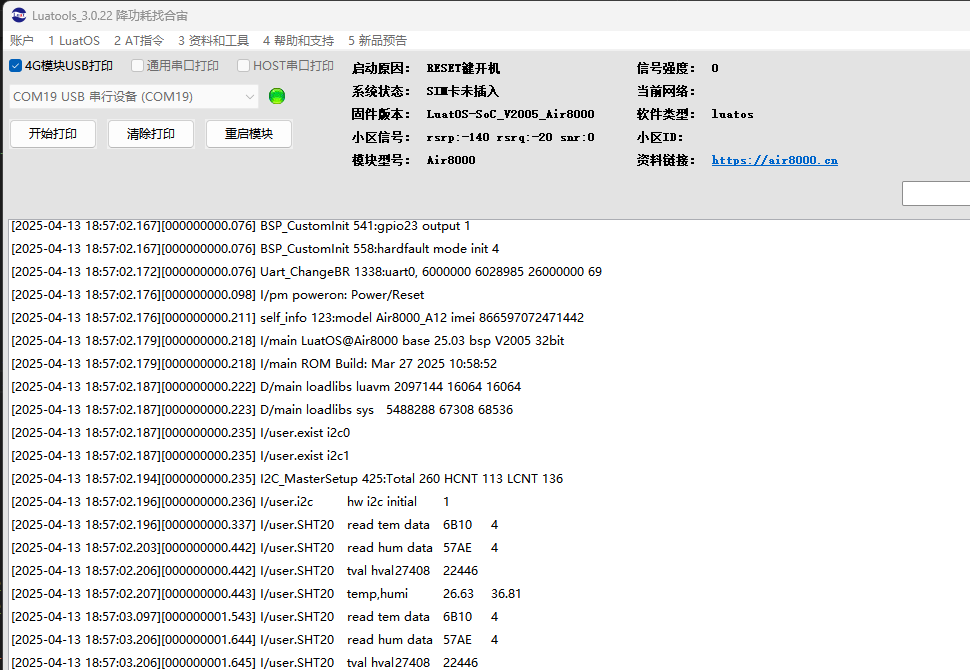
Task: Click the Air8000 module model value
Action: [x=451, y=160]
